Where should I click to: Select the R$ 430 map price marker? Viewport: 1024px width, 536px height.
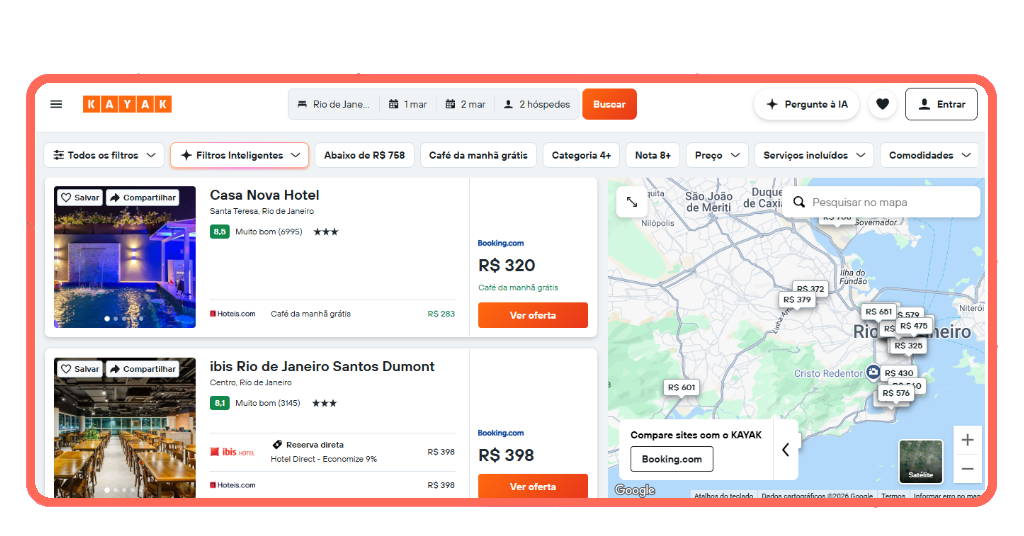coord(899,373)
